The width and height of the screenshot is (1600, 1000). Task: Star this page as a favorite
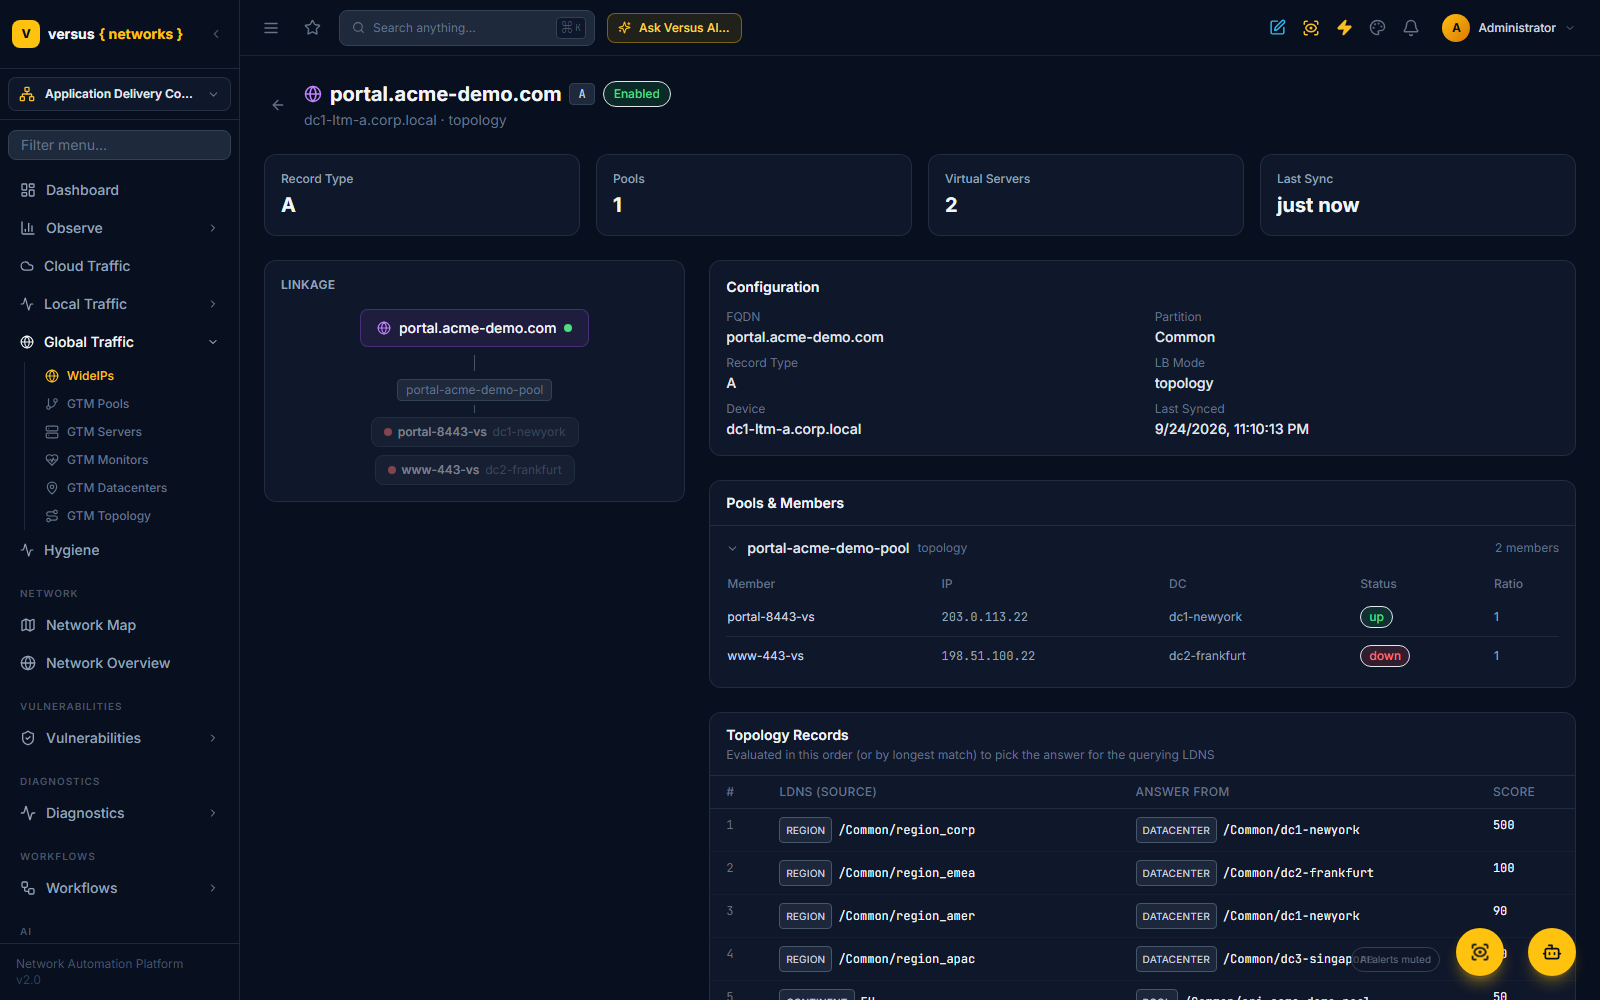pos(312,28)
